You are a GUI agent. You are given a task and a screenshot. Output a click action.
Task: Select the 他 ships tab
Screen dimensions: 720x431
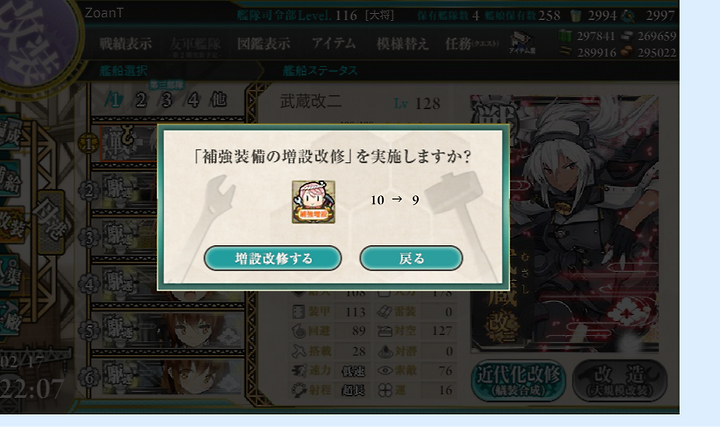(218, 100)
